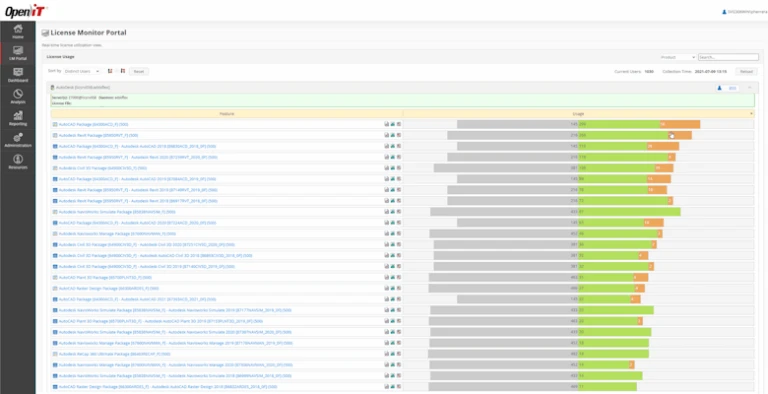
Task: Click the Collection Time value
Action: (712, 72)
